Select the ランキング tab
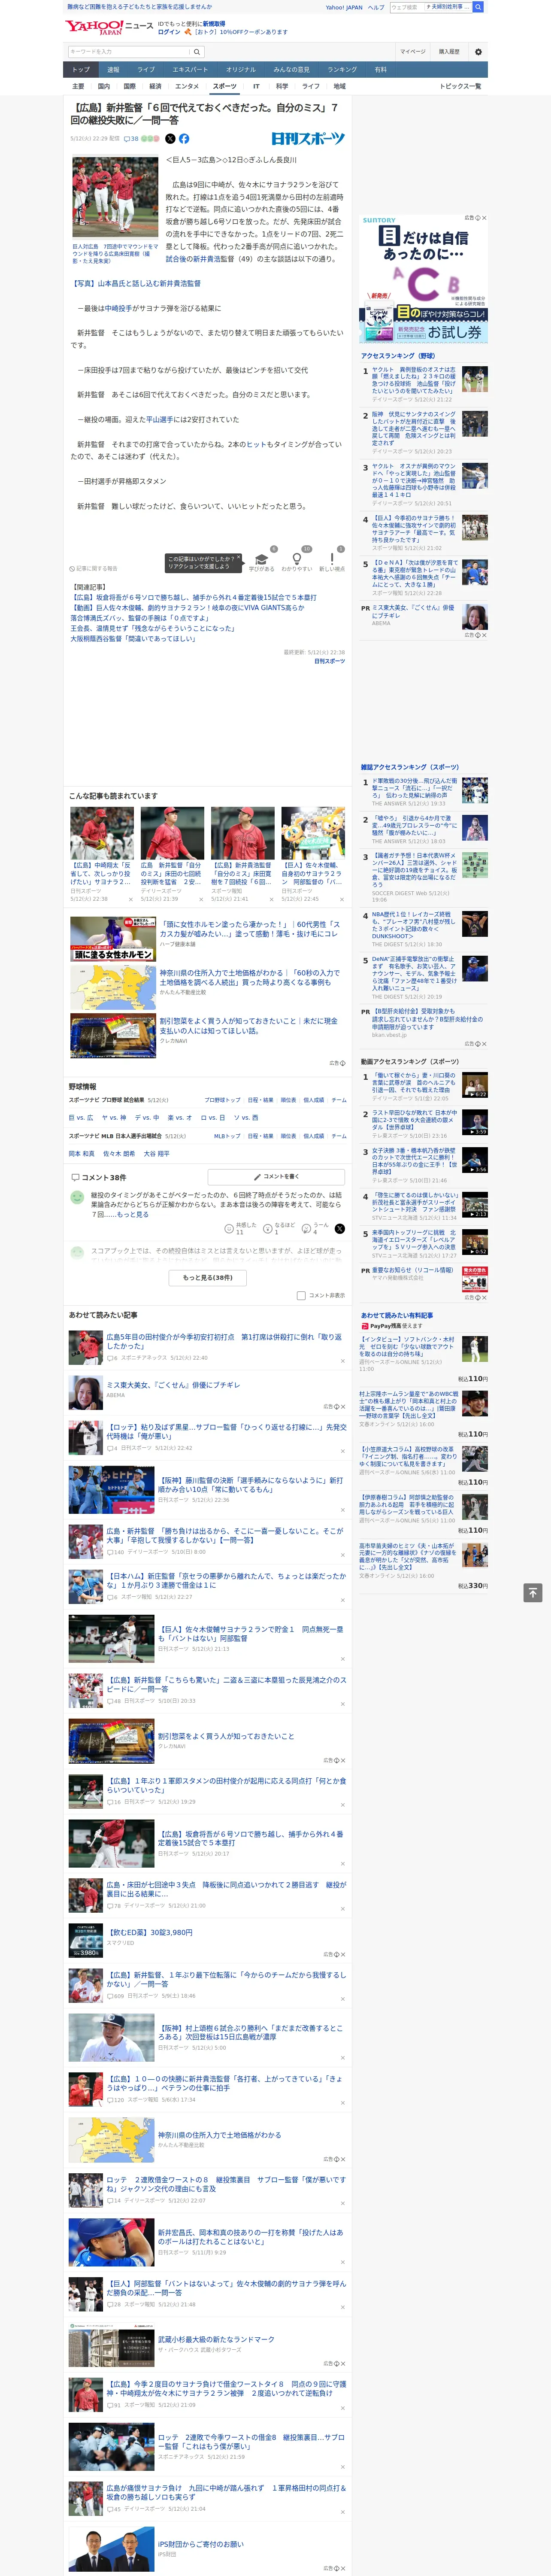Screen dimensions: 551x2576 [342, 69]
